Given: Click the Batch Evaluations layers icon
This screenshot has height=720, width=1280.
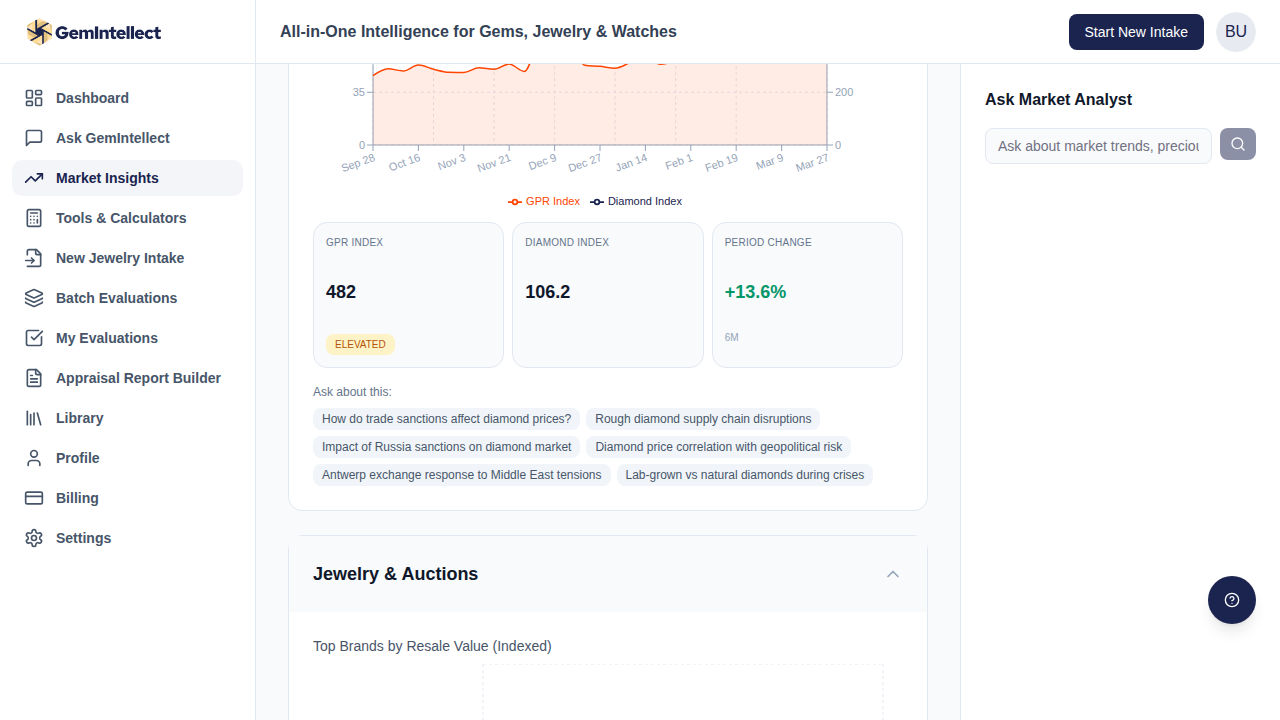Looking at the screenshot, I should [34, 298].
